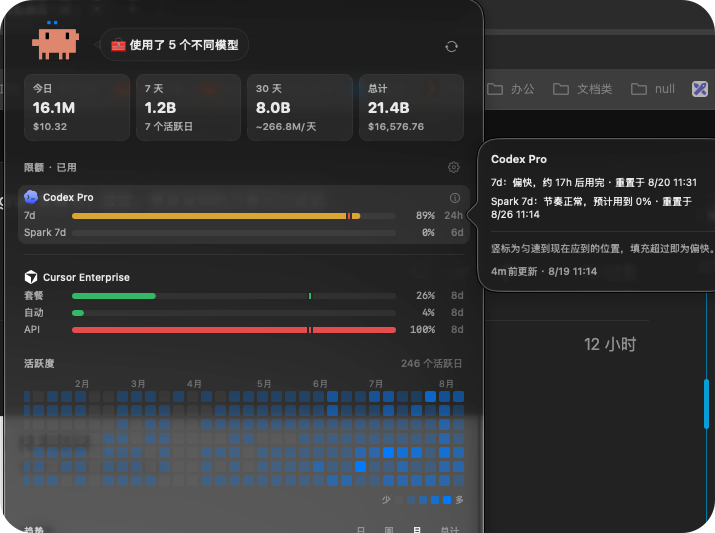Image resolution: width=715 pixels, height=533 pixels.
Task: Click the green 套餐 usage bar
Action: click(233, 296)
